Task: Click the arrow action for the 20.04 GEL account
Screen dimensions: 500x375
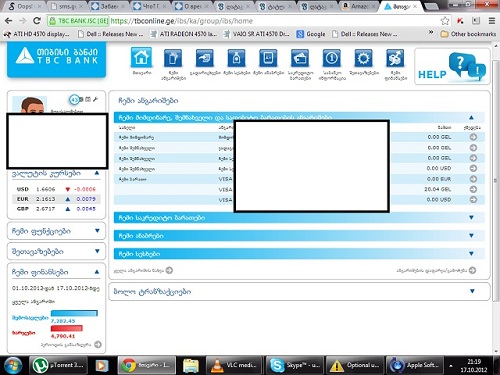Action: point(473,189)
